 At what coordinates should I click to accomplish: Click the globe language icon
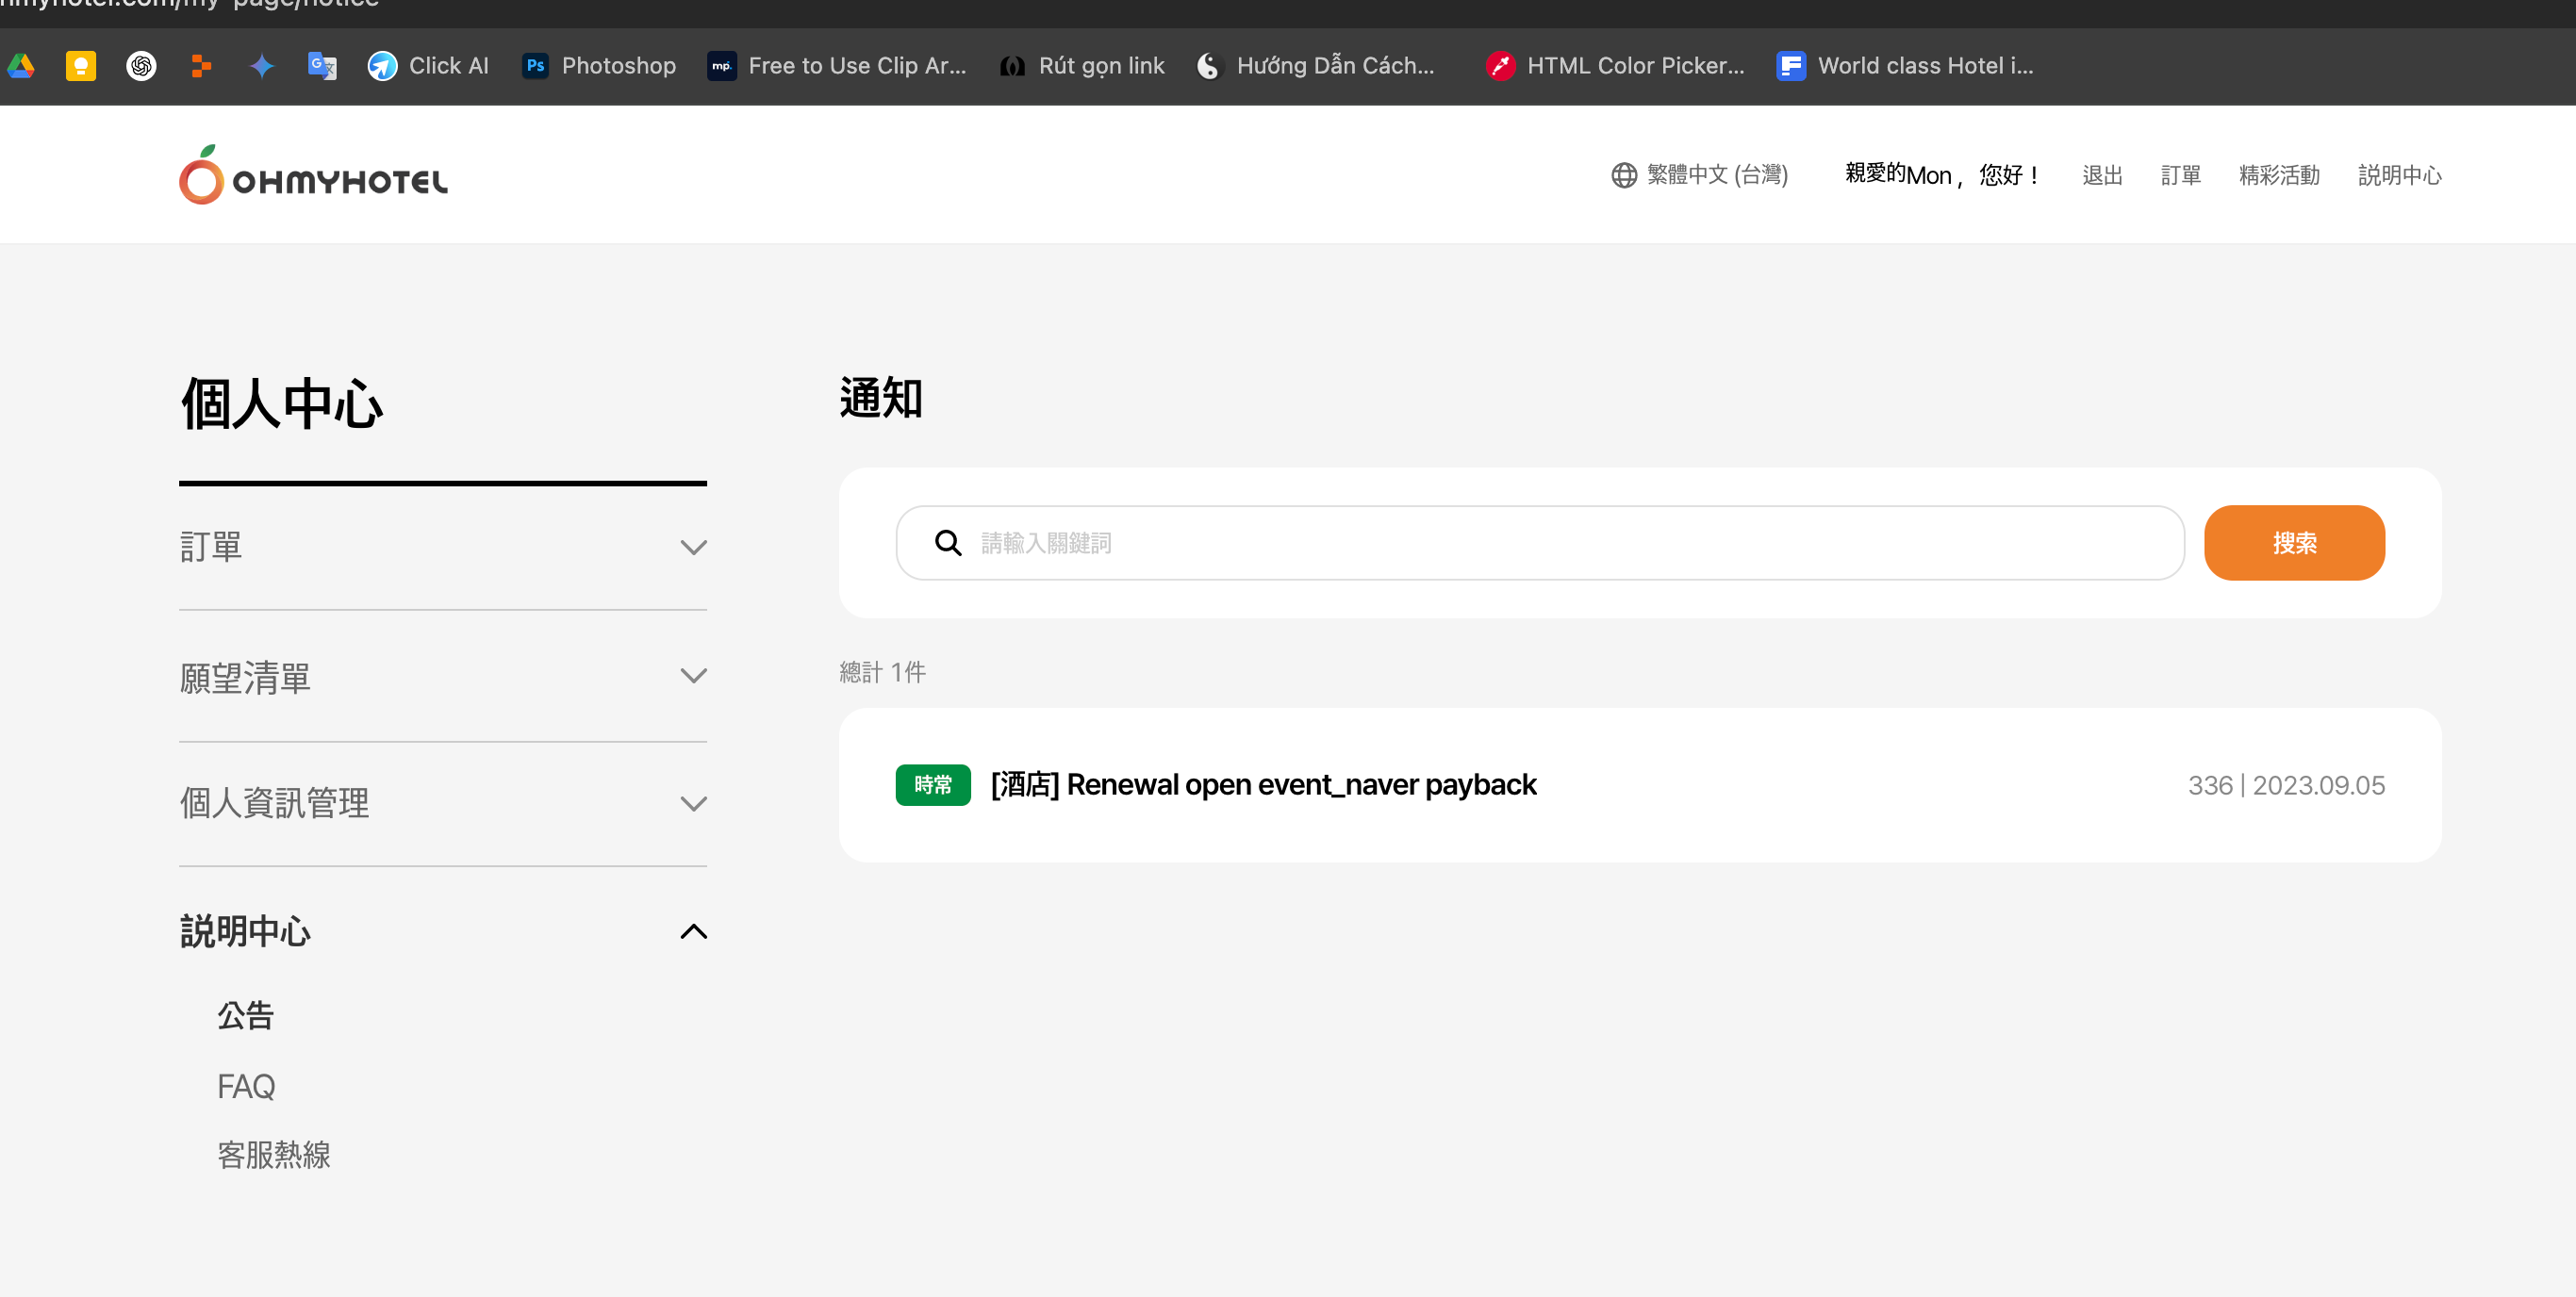tap(1623, 175)
